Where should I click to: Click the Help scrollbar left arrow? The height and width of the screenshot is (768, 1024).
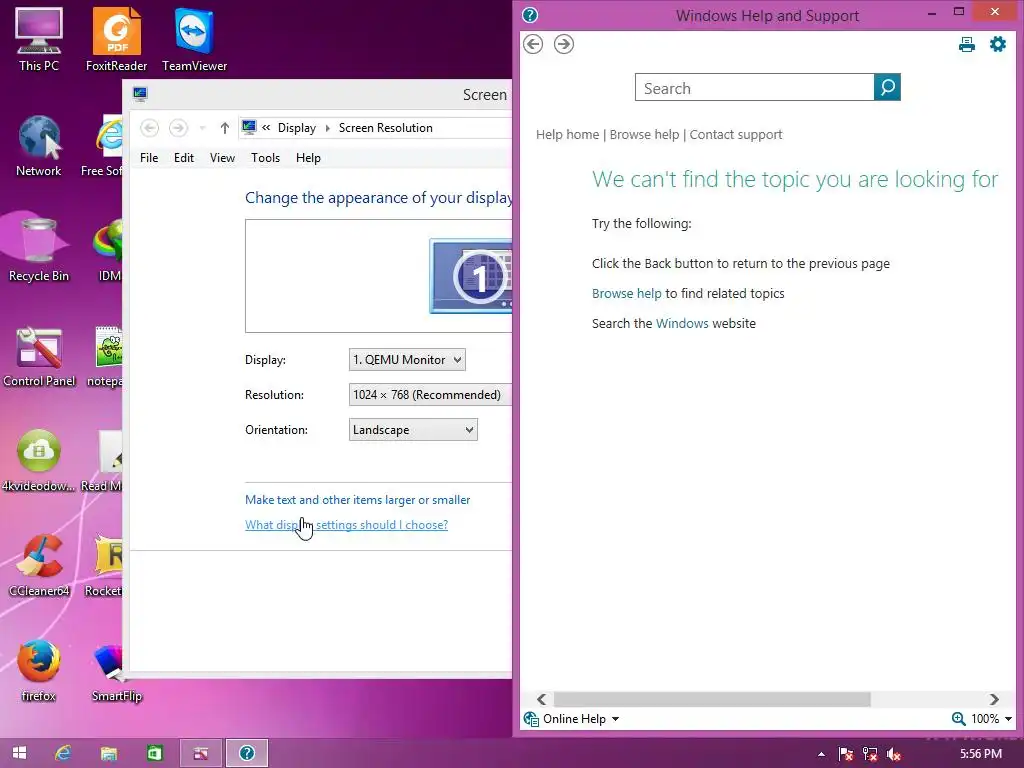(541, 699)
